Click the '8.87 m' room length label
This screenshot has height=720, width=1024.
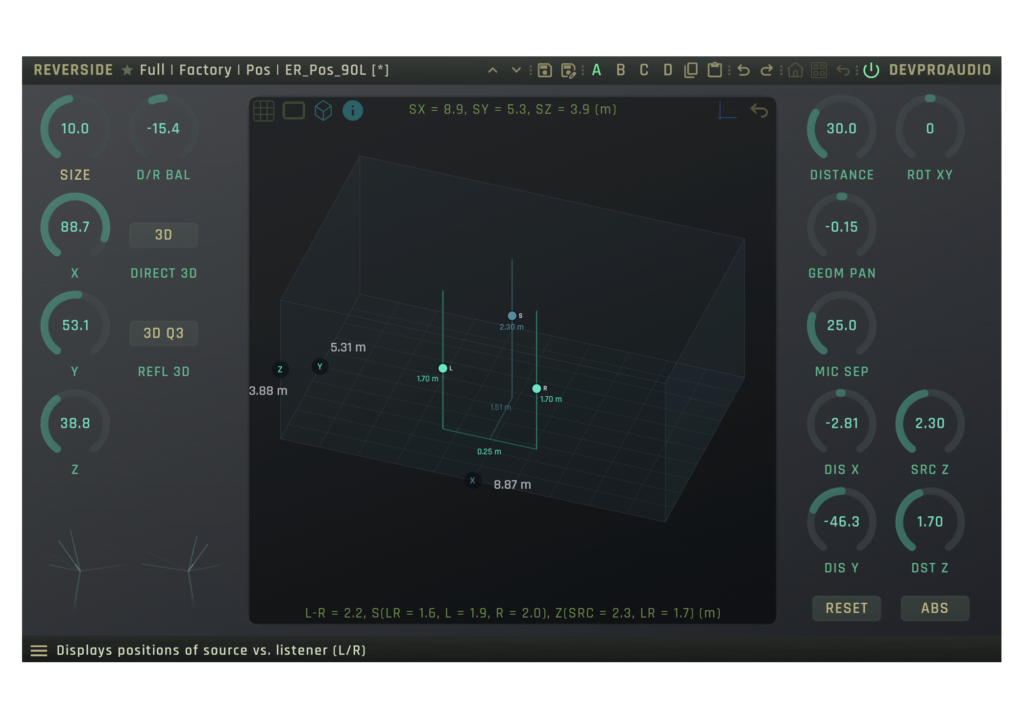click(512, 485)
